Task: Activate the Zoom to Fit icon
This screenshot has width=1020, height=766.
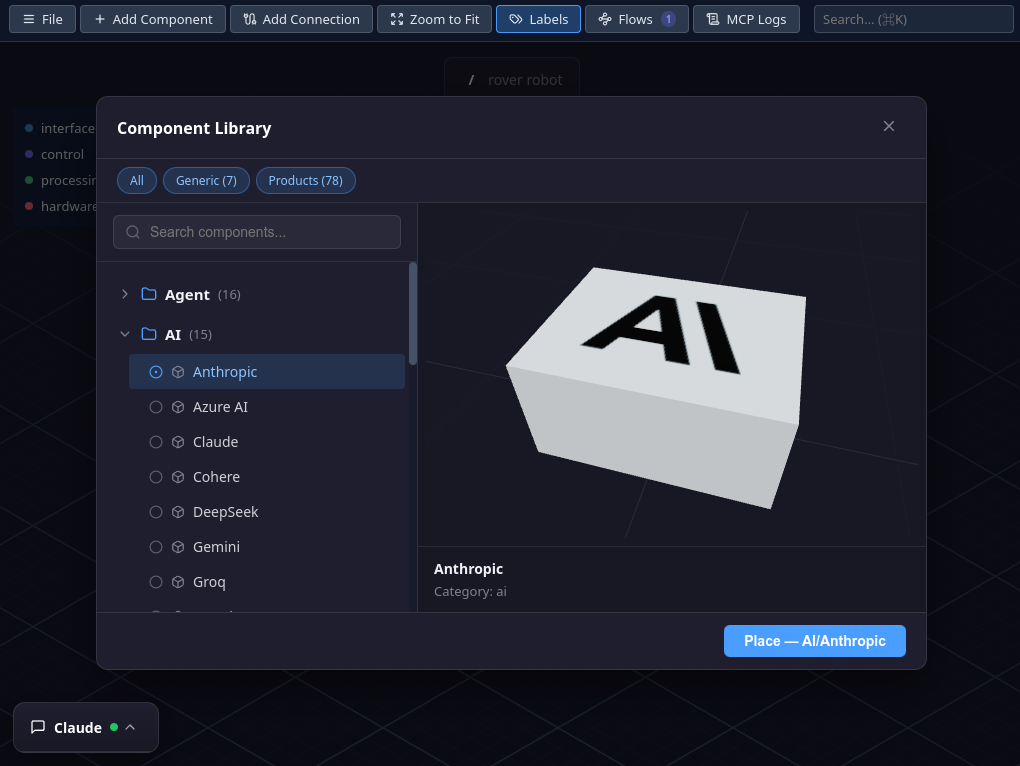Action: pyautogui.click(x=397, y=18)
